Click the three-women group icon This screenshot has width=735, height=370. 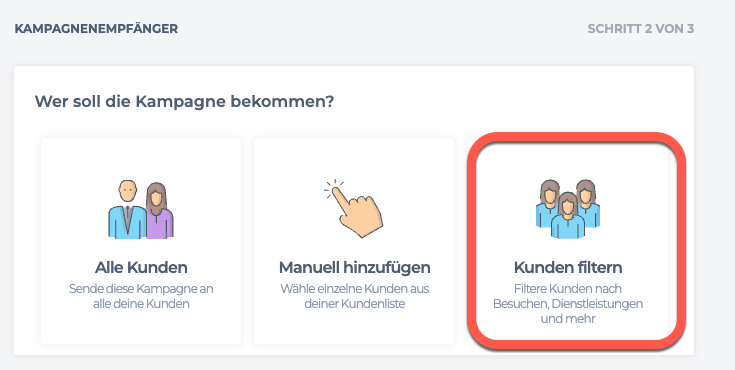click(568, 209)
